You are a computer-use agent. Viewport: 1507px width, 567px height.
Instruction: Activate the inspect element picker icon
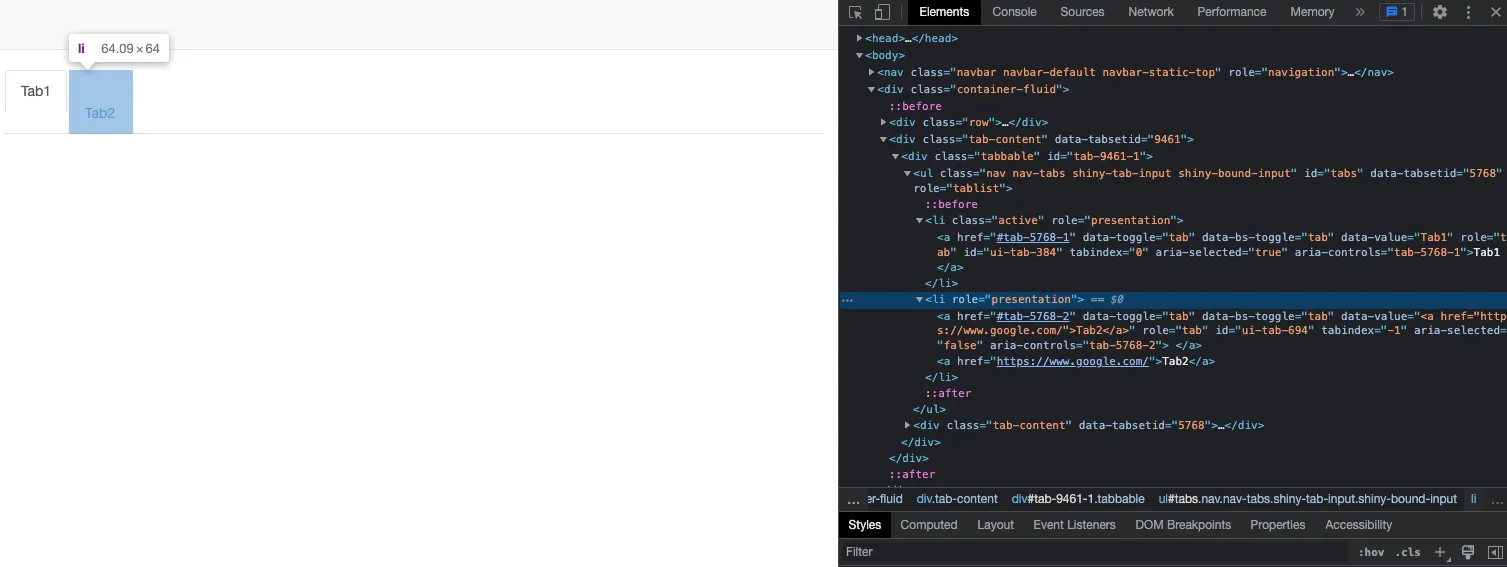tap(856, 12)
